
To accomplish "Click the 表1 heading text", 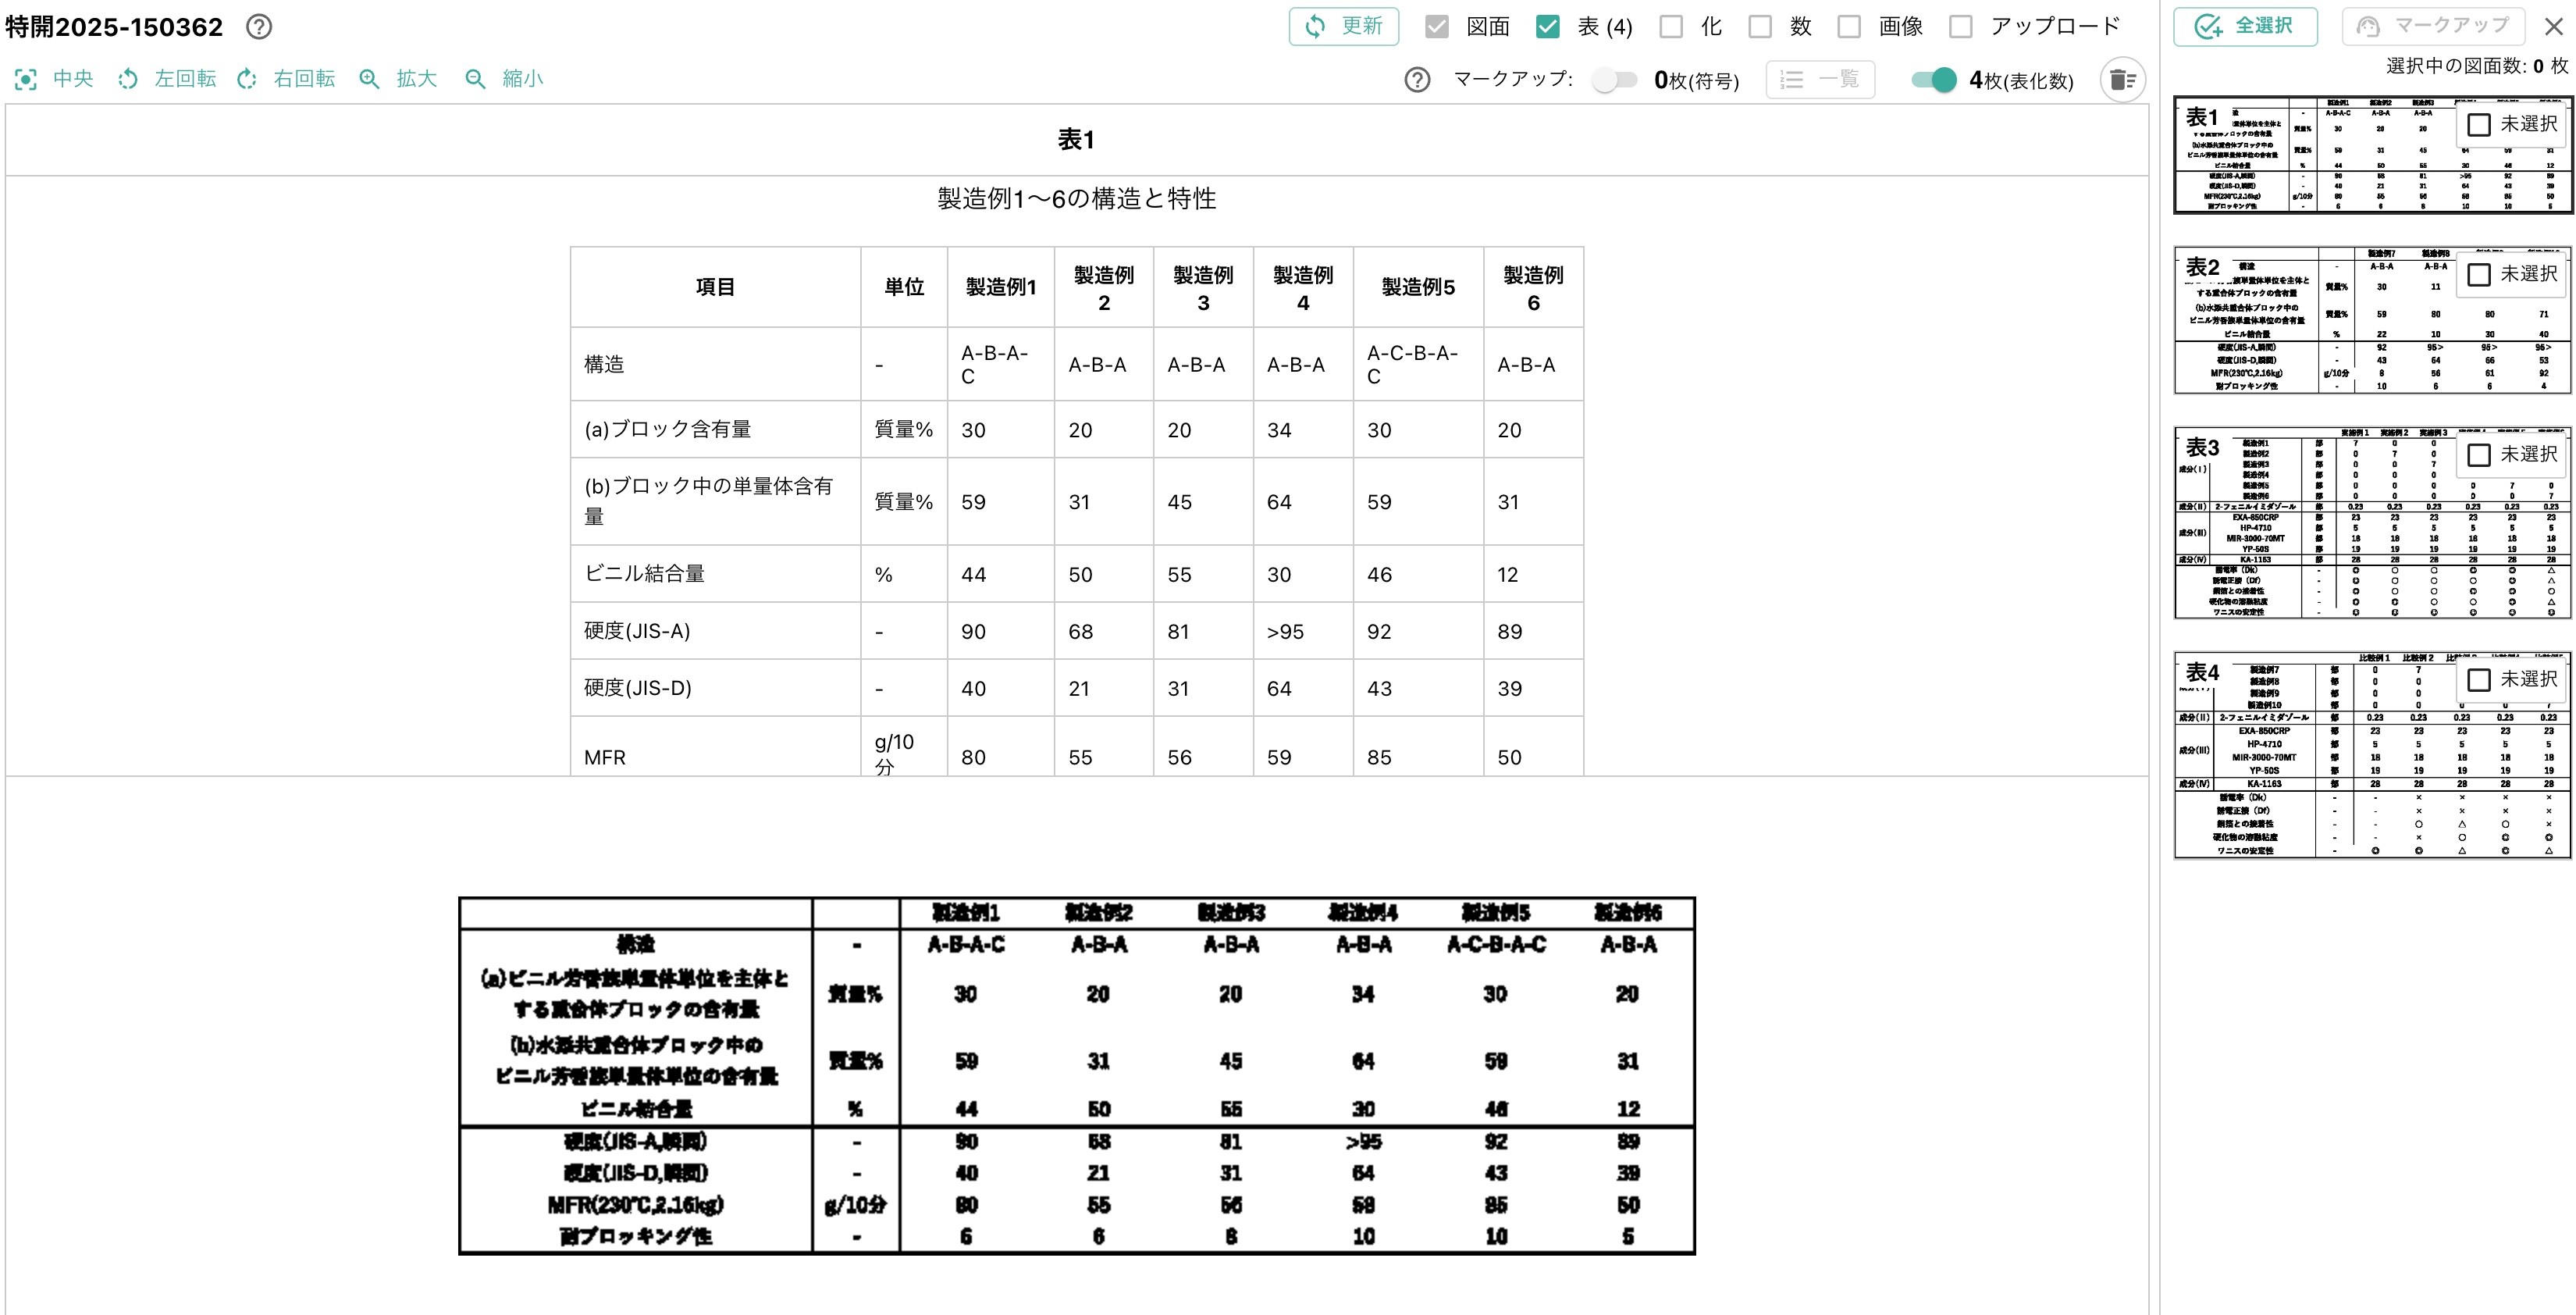I will tap(1076, 139).
